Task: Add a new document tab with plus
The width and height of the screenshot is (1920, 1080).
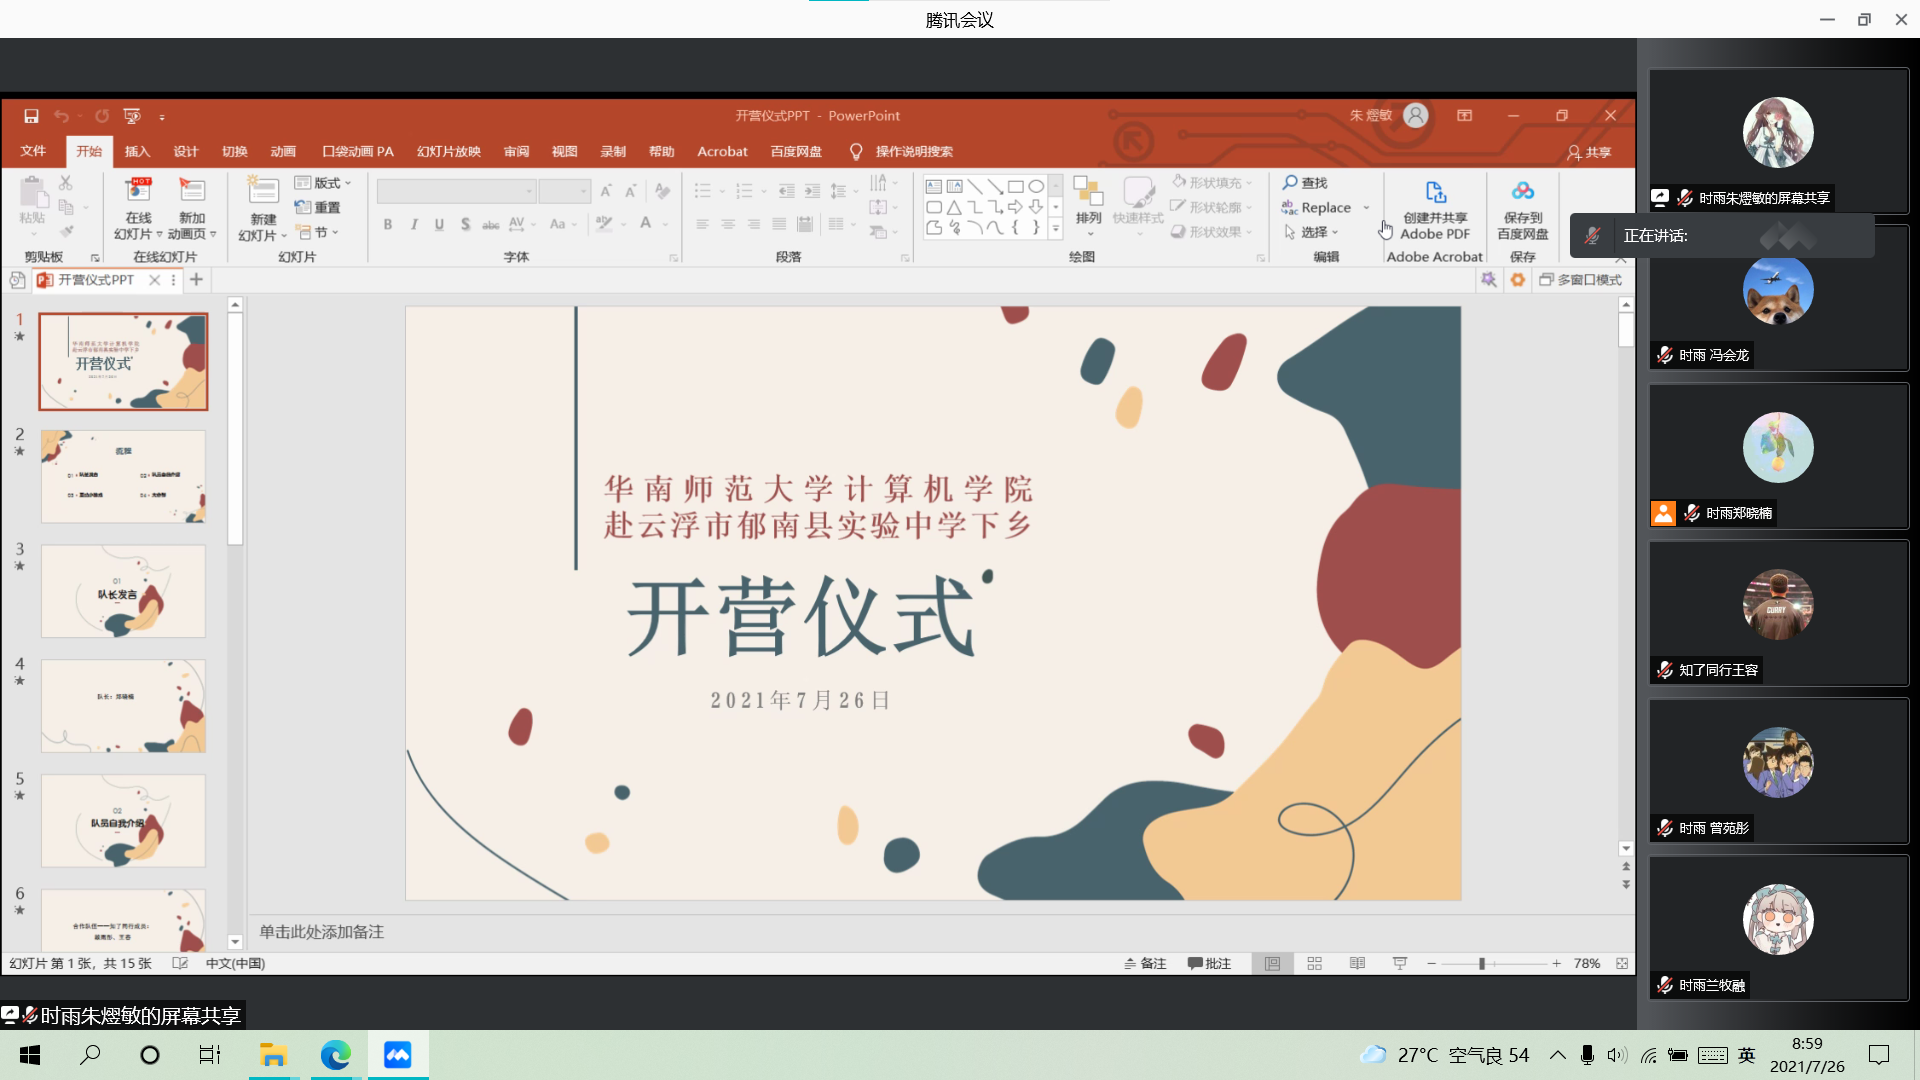Action: click(196, 280)
